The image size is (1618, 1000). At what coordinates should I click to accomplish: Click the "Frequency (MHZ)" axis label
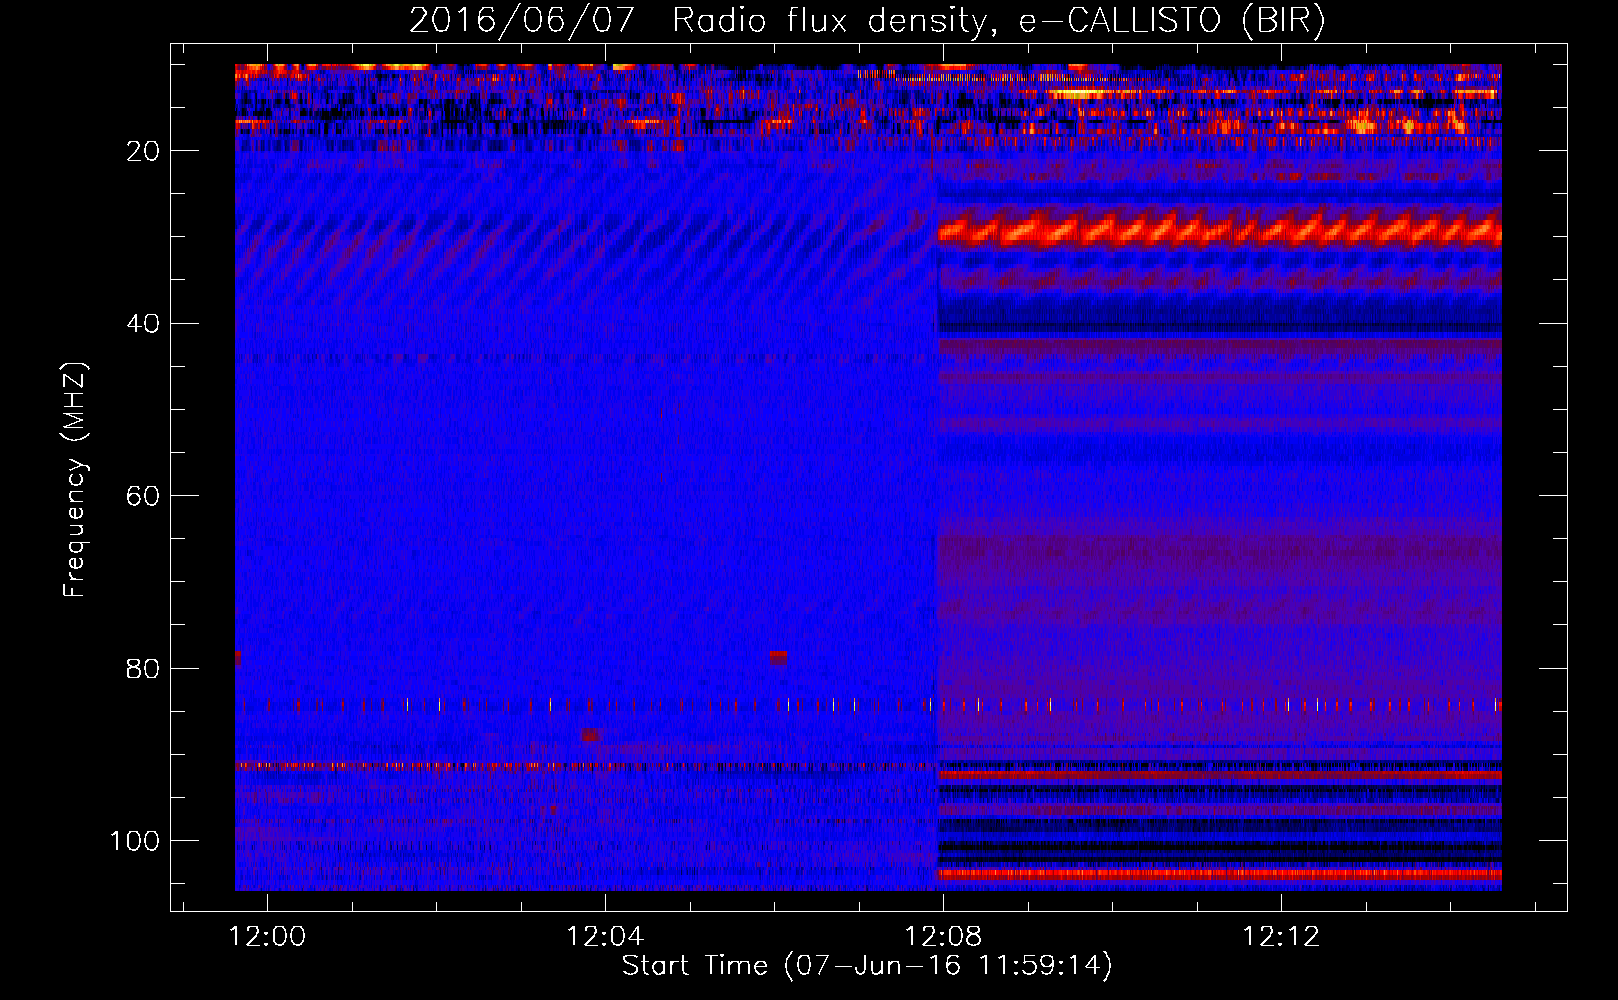pyautogui.click(x=75, y=479)
